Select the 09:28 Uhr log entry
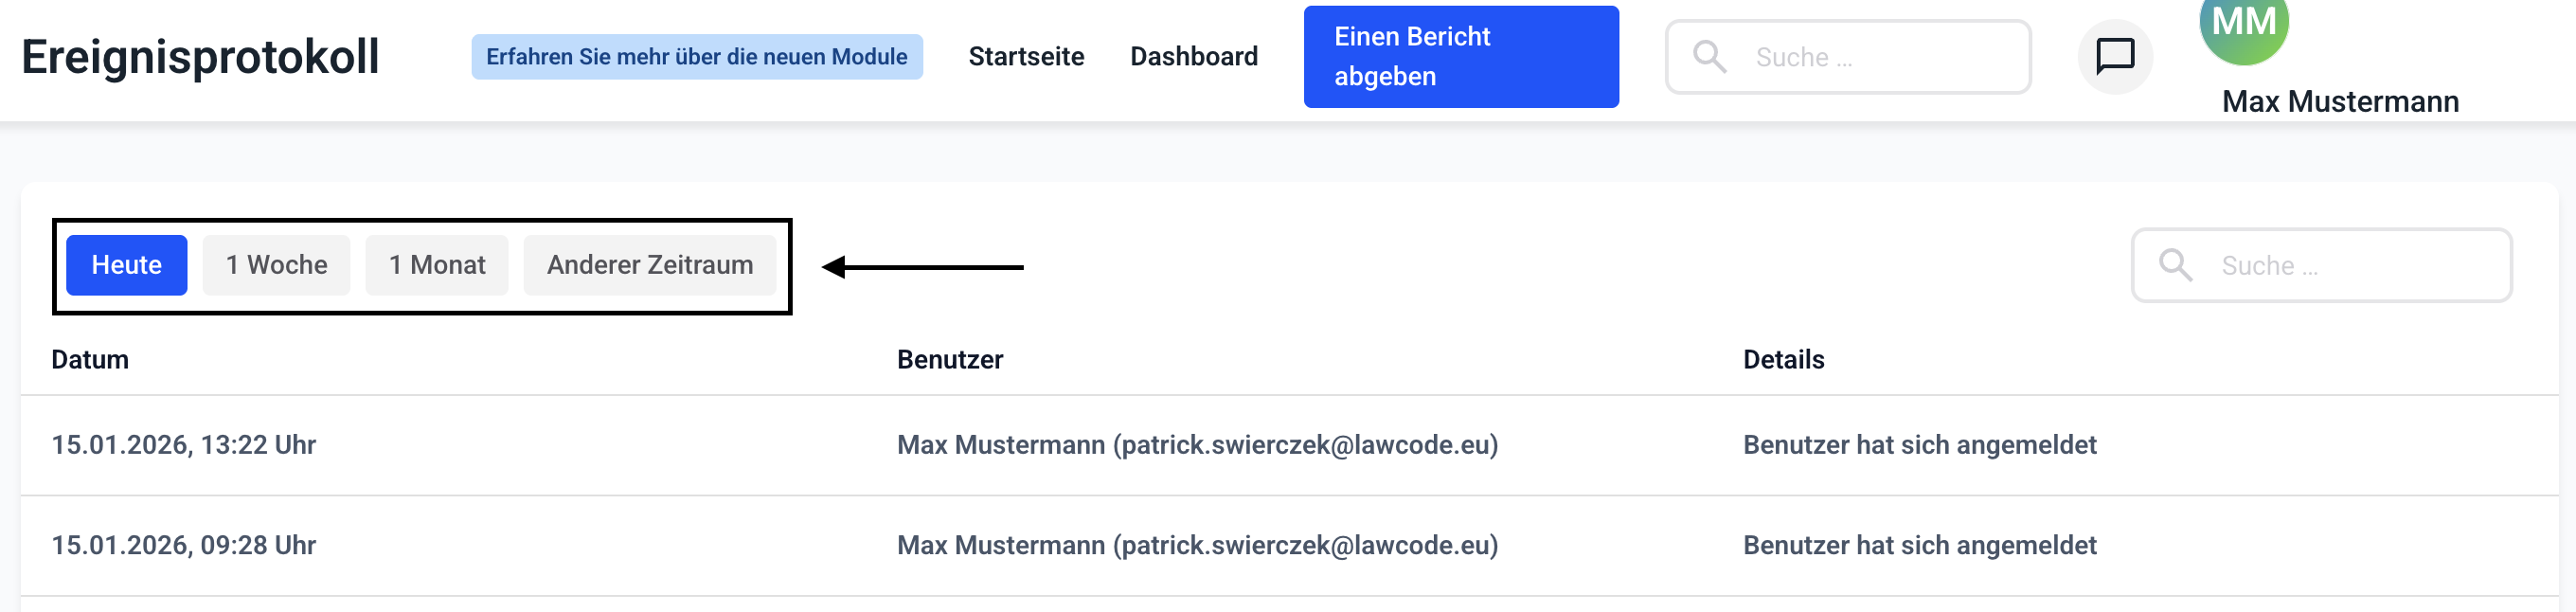Image resolution: width=2576 pixels, height=612 pixels. pos(184,545)
